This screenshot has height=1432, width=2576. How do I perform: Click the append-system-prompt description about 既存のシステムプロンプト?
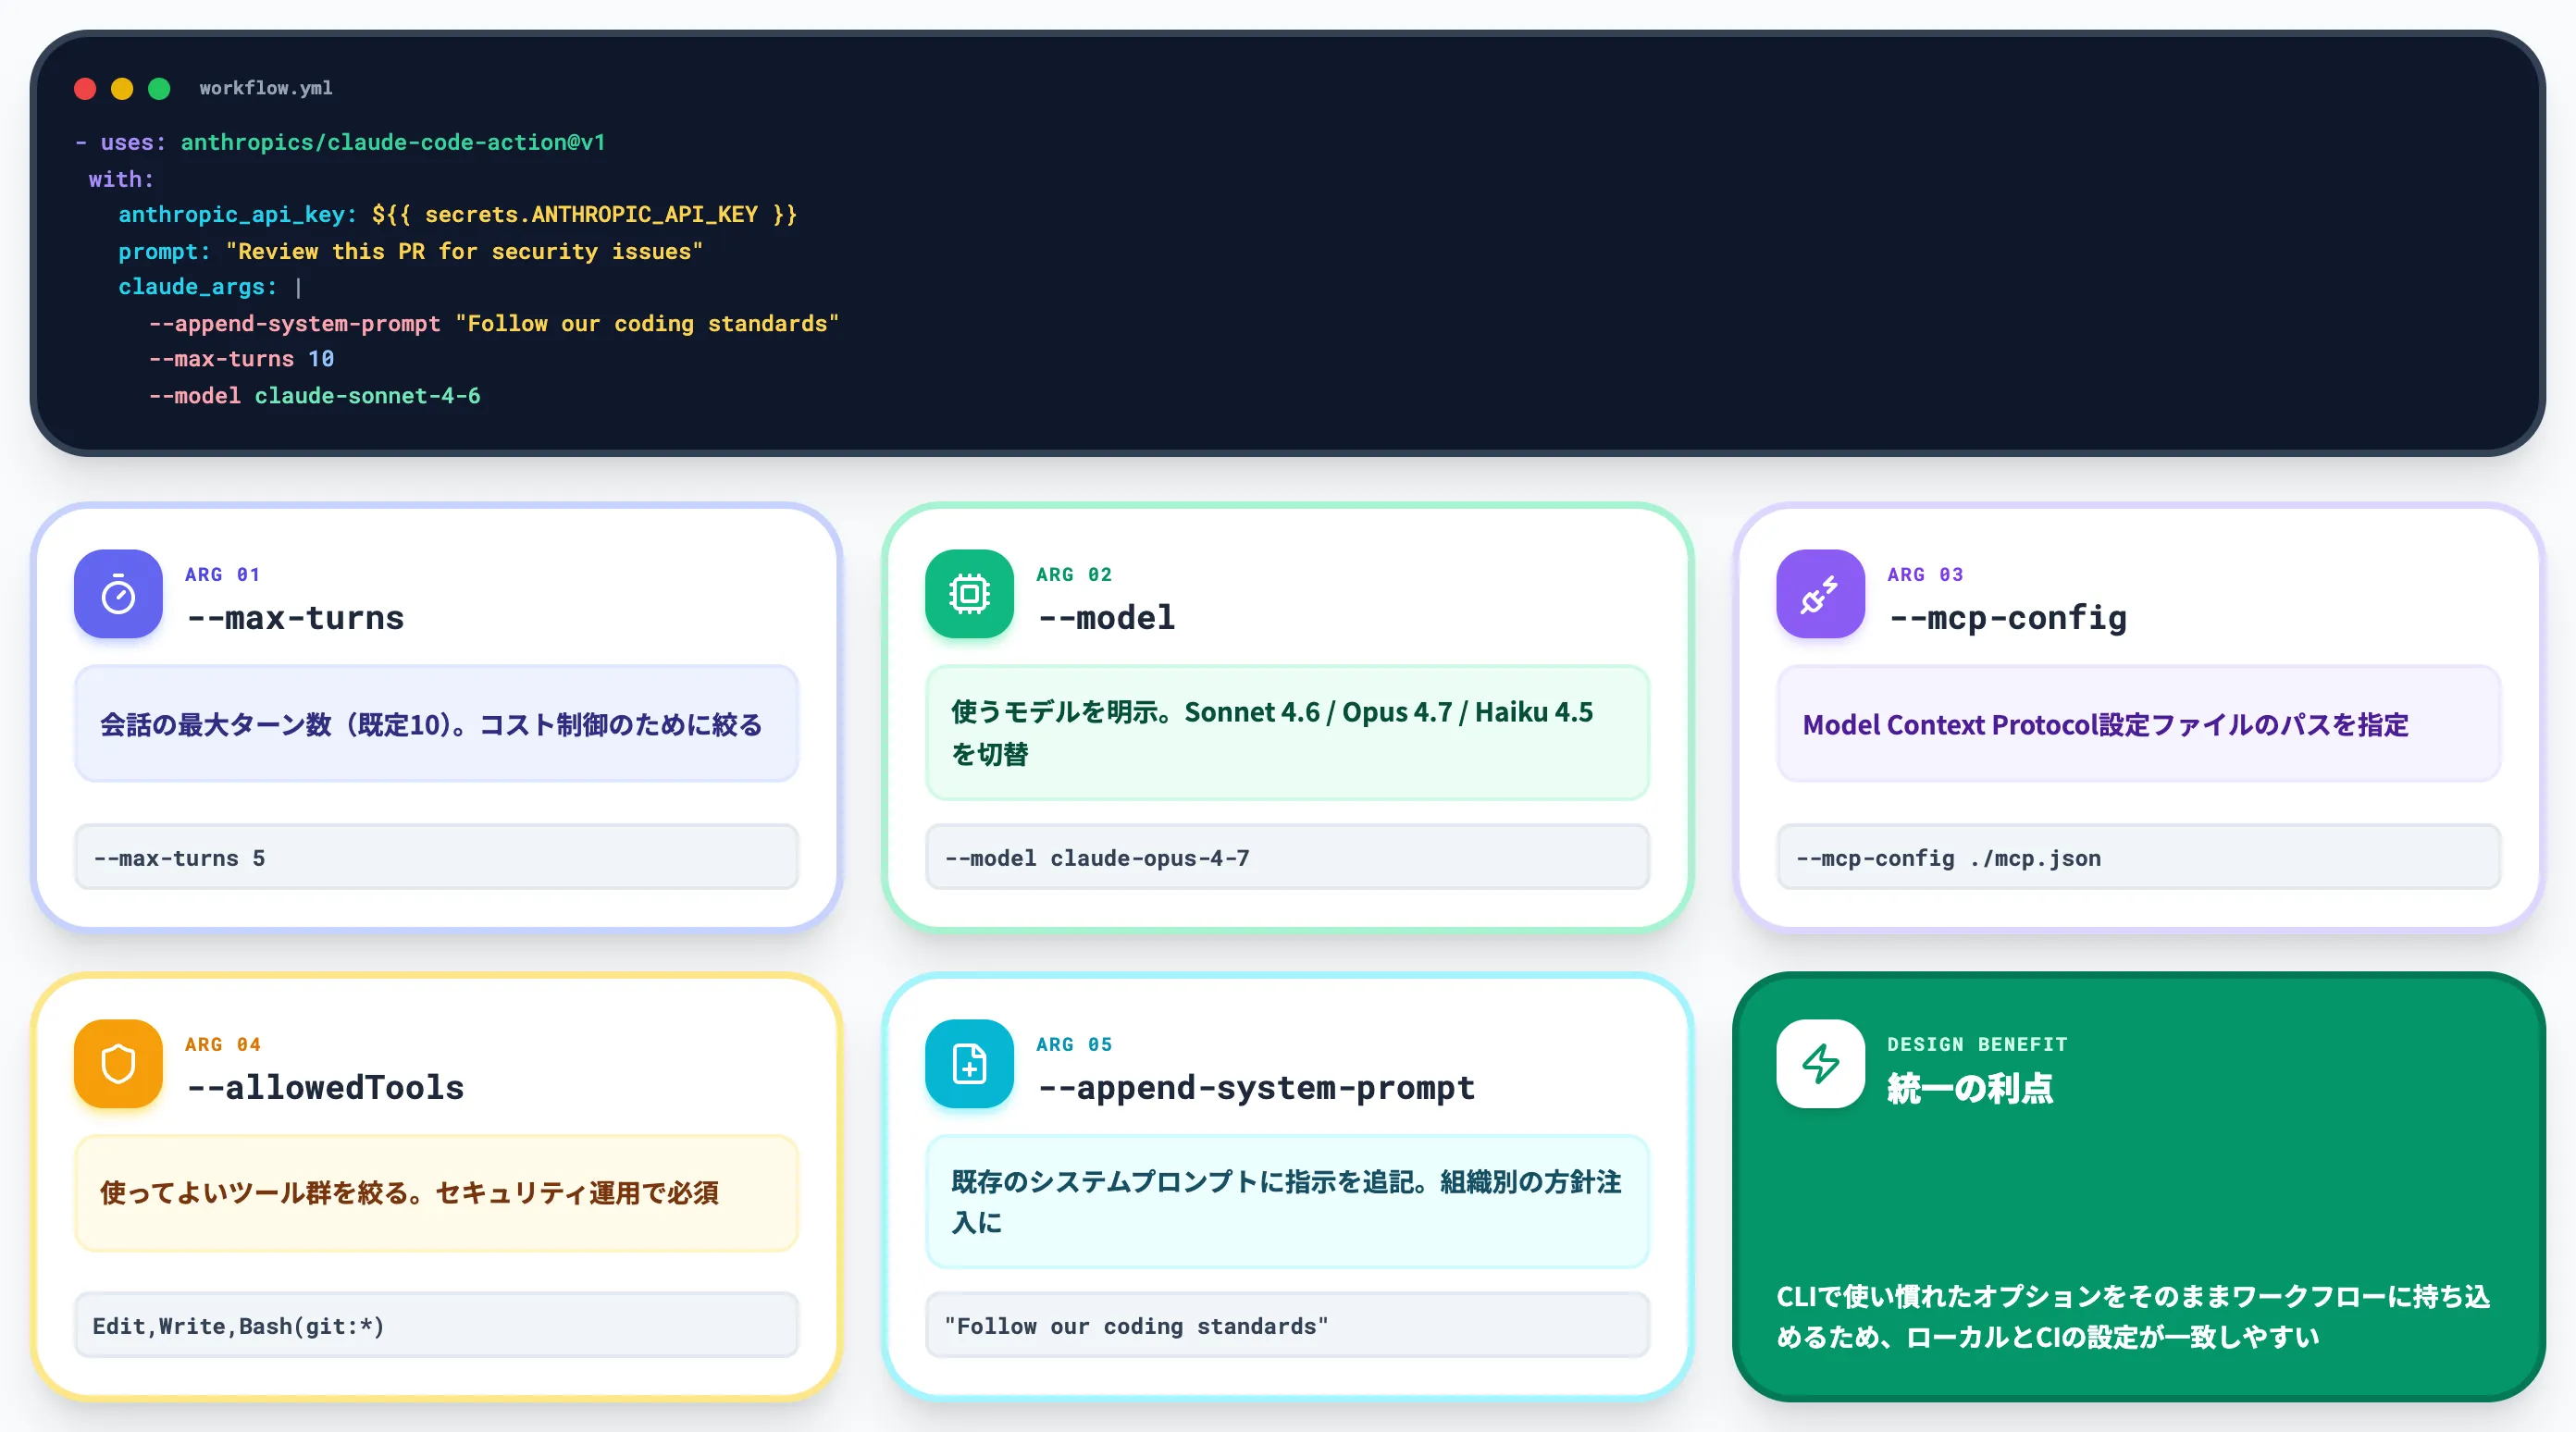[x=1287, y=1202]
